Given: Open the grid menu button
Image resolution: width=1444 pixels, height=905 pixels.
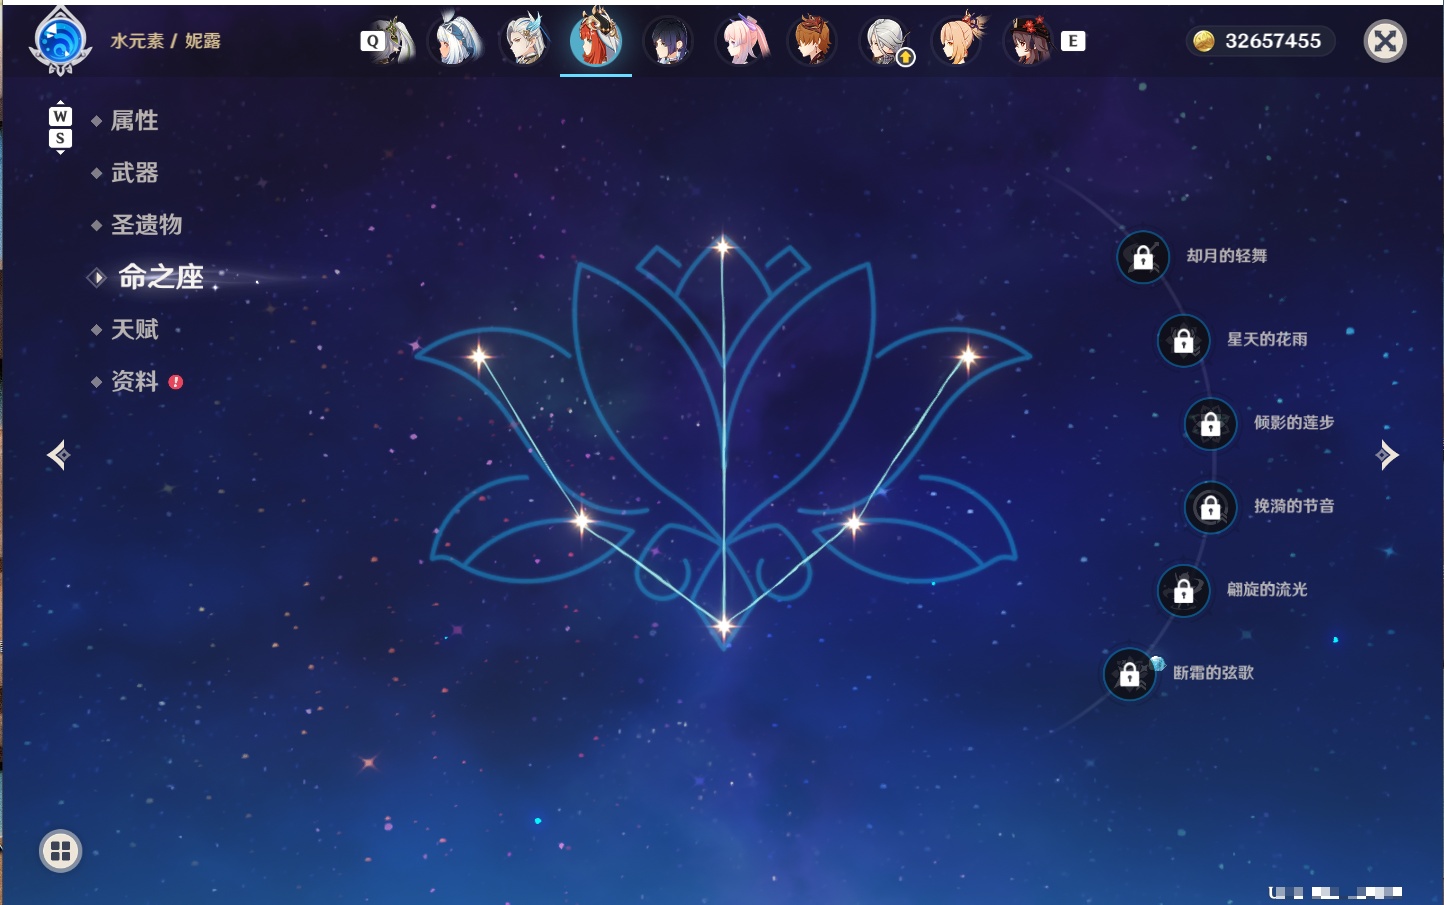Looking at the screenshot, I should pos(60,851).
